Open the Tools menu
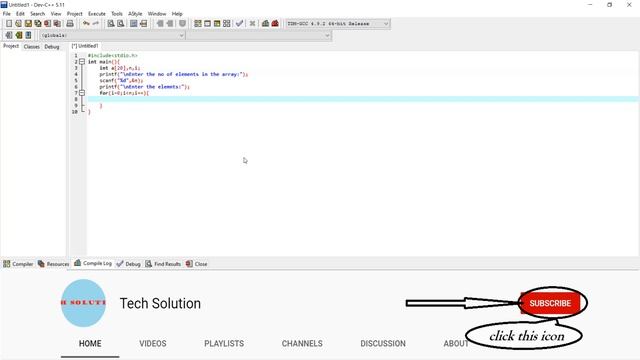The width and height of the screenshot is (640, 360). pyautogui.click(x=117, y=13)
